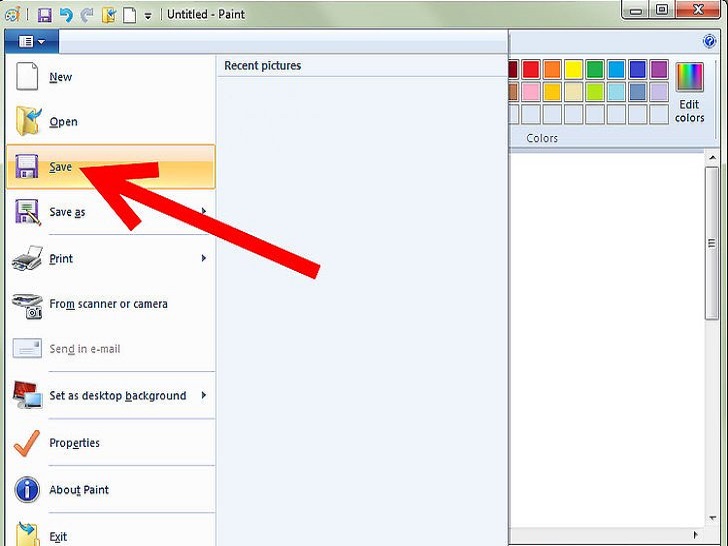Click the Paint application icon in the title bar

click(13, 14)
